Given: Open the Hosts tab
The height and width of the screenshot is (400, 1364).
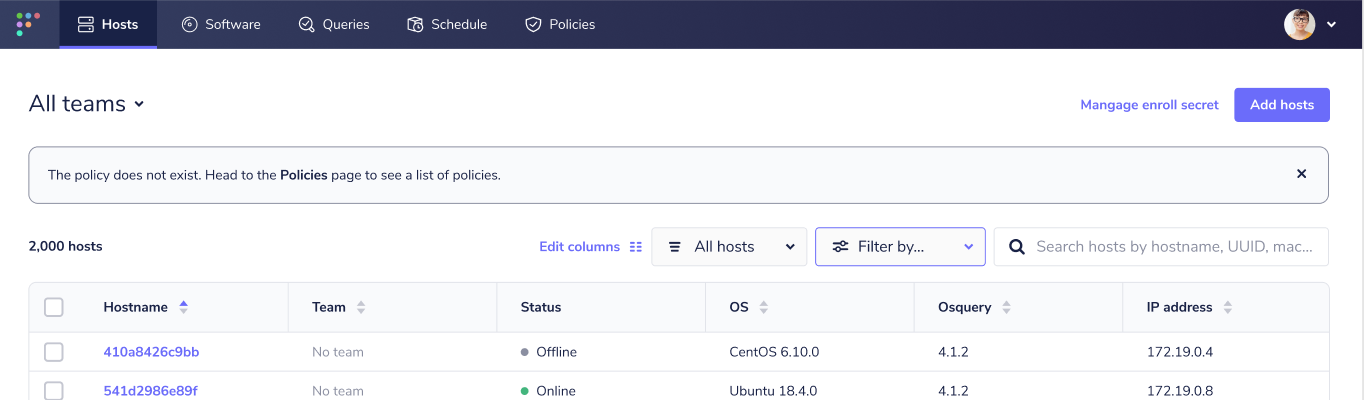Looking at the screenshot, I should pos(108,24).
